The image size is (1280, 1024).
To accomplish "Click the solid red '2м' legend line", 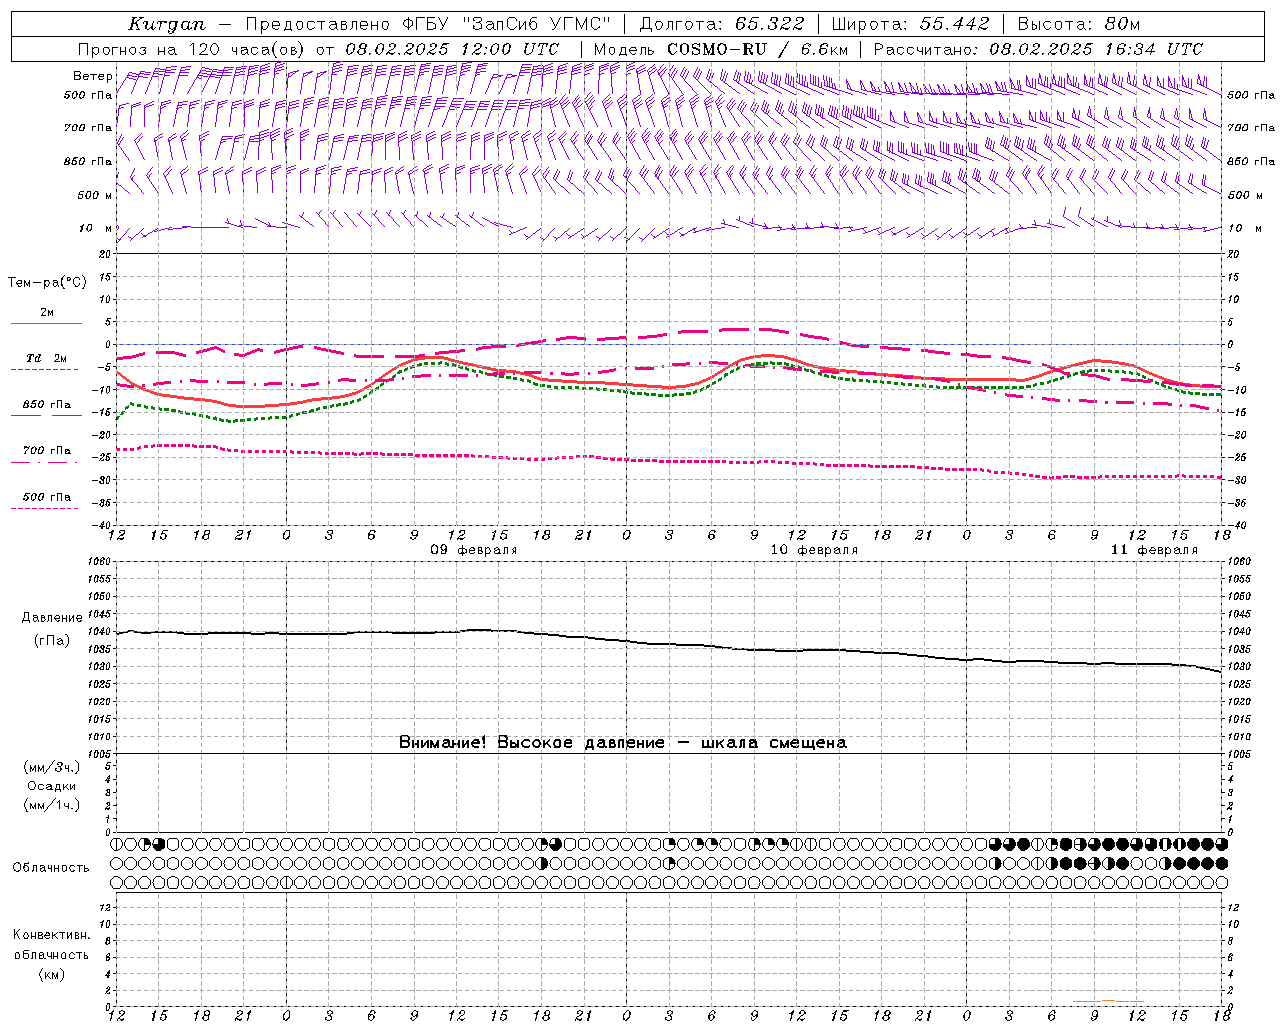I will pos(46,324).
